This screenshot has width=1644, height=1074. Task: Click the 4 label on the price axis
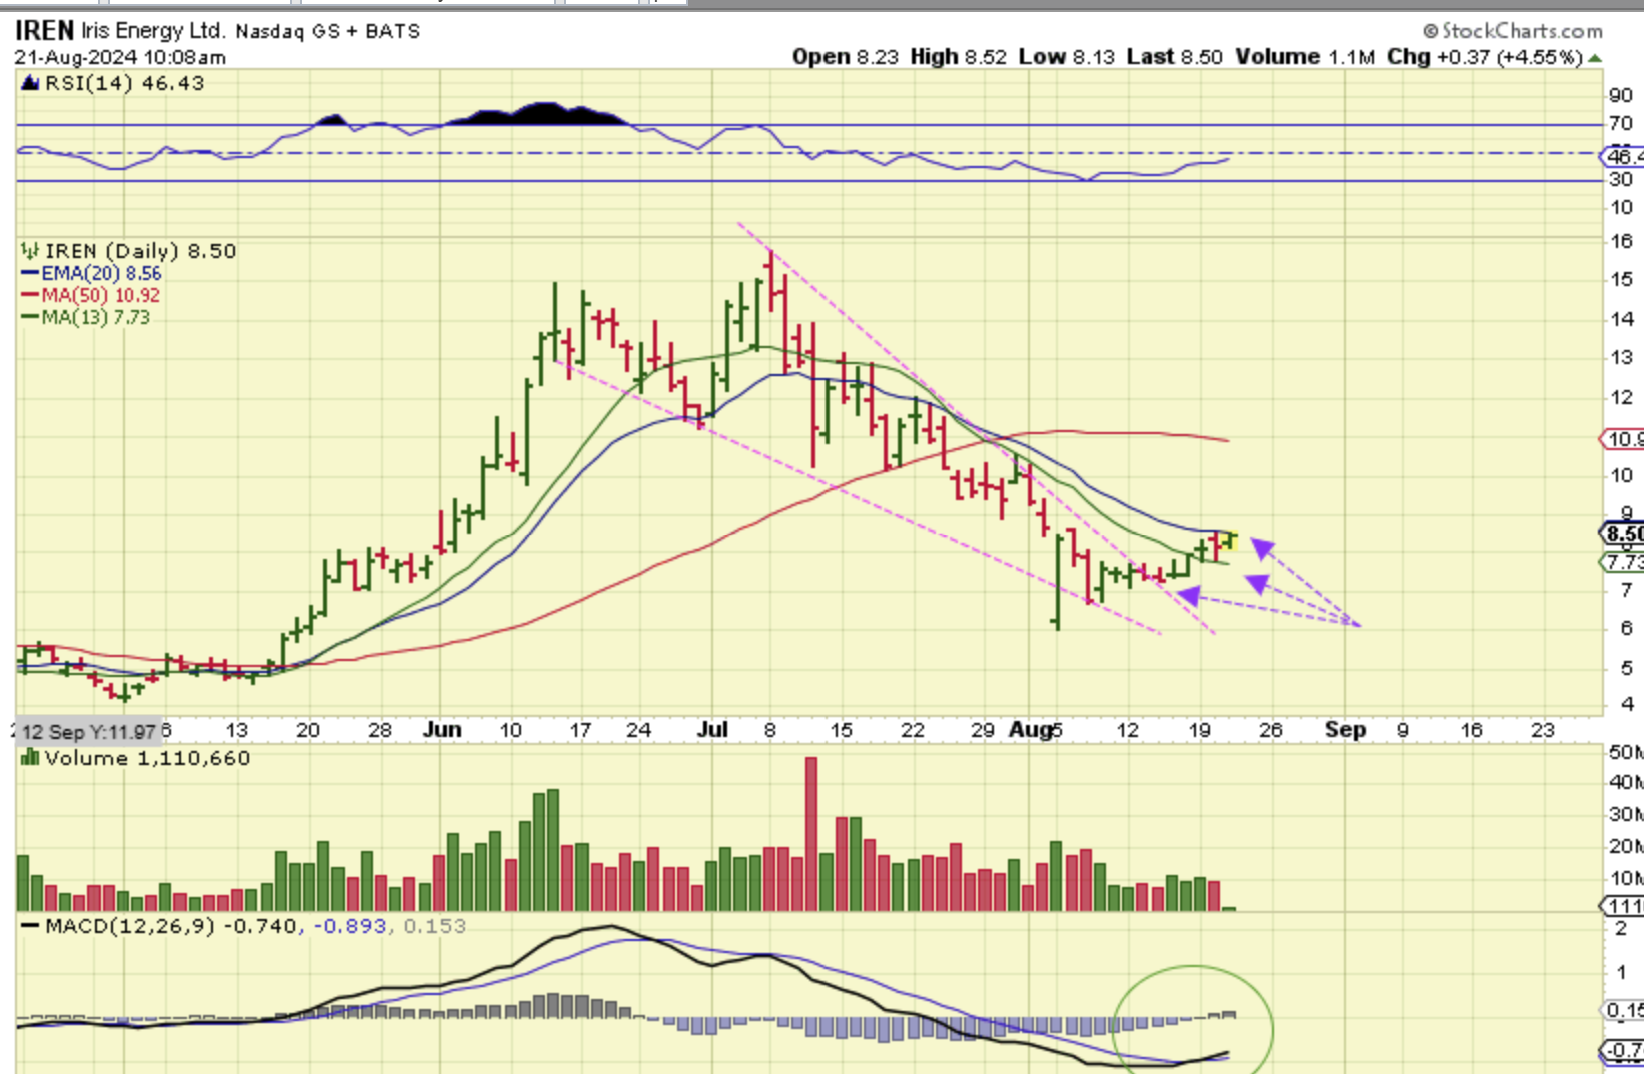(x=1627, y=705)
